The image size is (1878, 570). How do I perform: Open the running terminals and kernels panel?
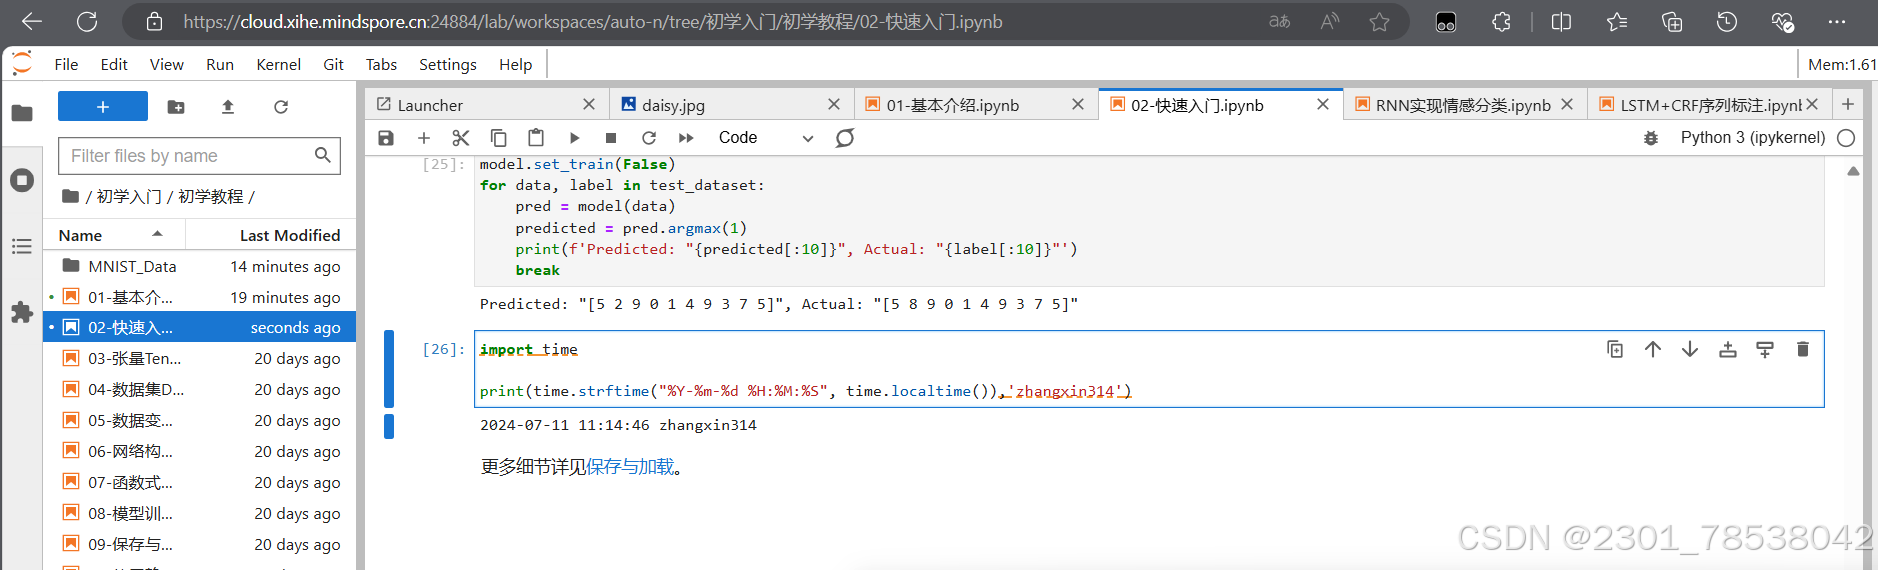coord(22,180)
